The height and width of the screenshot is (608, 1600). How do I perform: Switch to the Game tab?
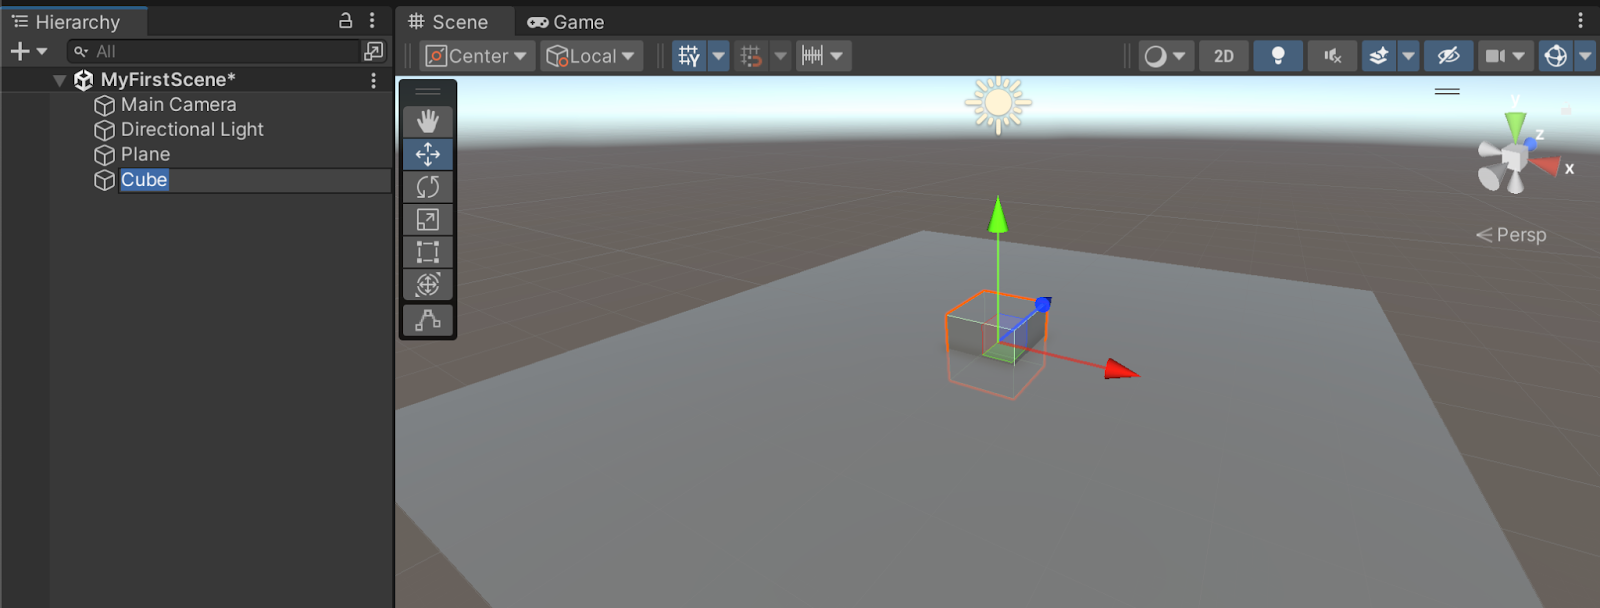[x=566, y=22]
